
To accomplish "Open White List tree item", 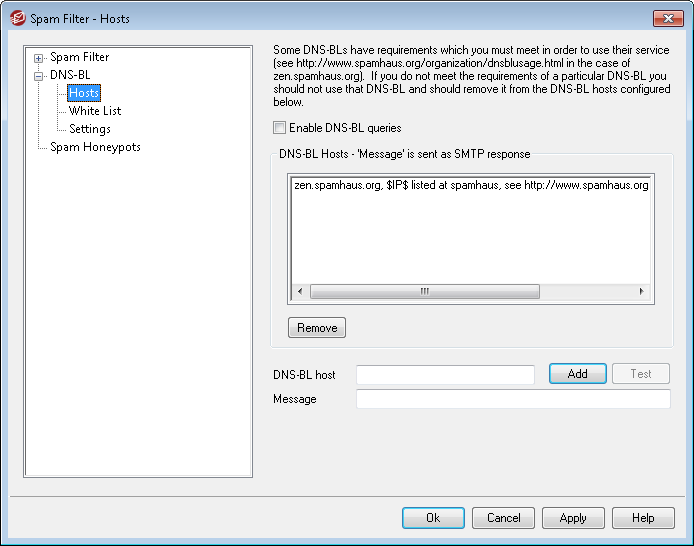I will 94,111.
